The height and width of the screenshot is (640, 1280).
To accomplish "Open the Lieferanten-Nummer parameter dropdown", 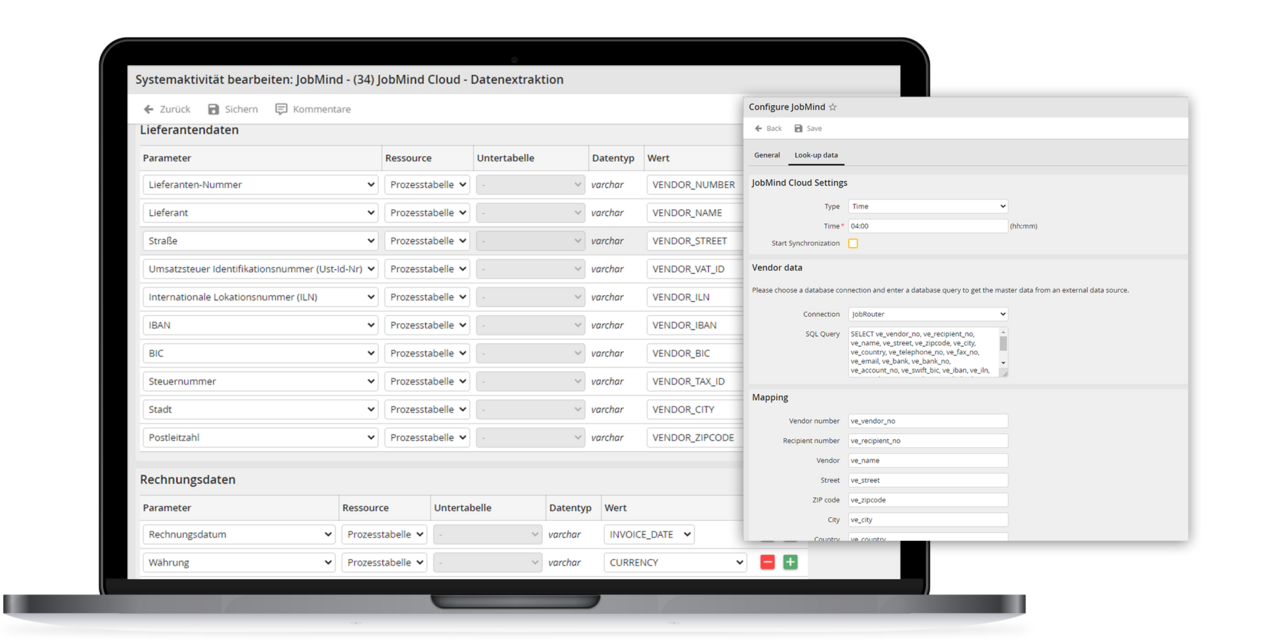I will pyautogui.click(x=260, y=185).
